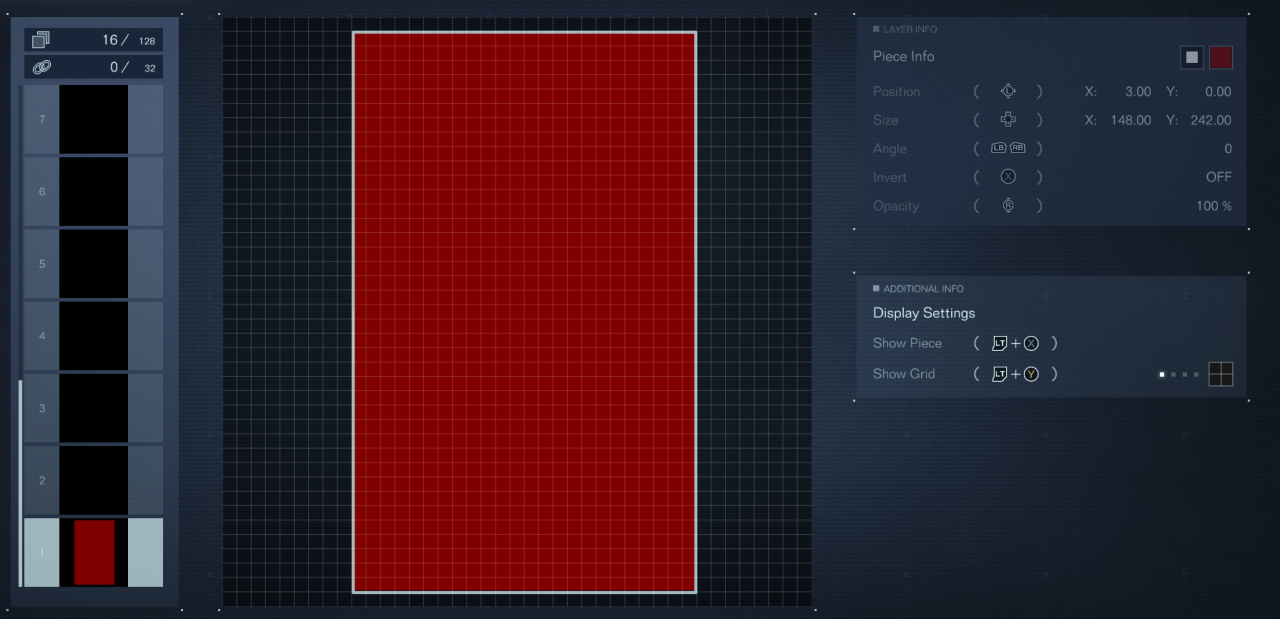The width and height of the screenshot is (1280, 619).
Task: Click the Position X value 3.00
Action: click(1137, 92)
